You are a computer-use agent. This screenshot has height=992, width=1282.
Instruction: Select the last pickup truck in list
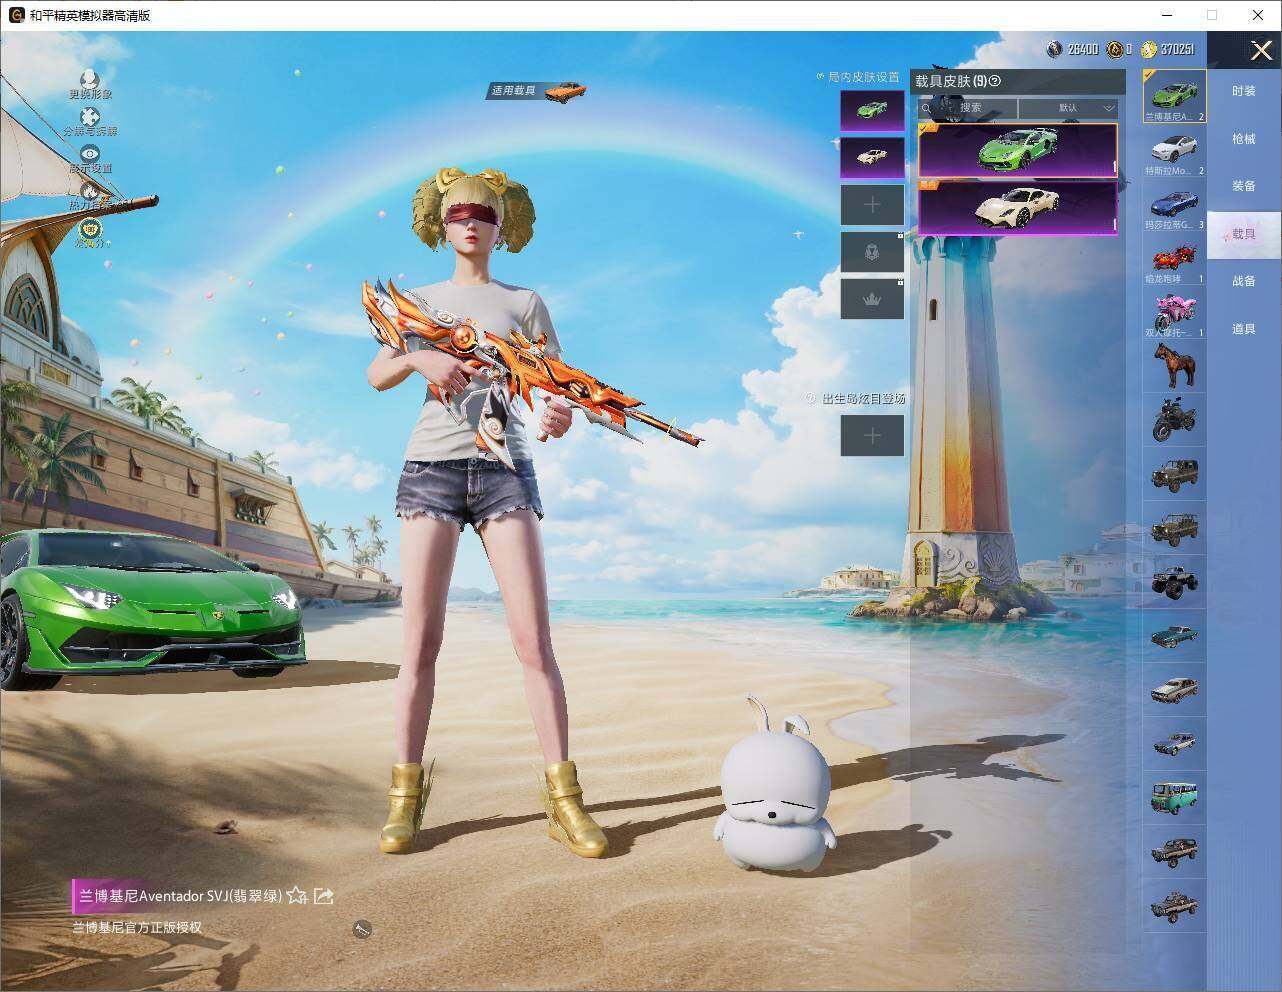point(1174,905)
